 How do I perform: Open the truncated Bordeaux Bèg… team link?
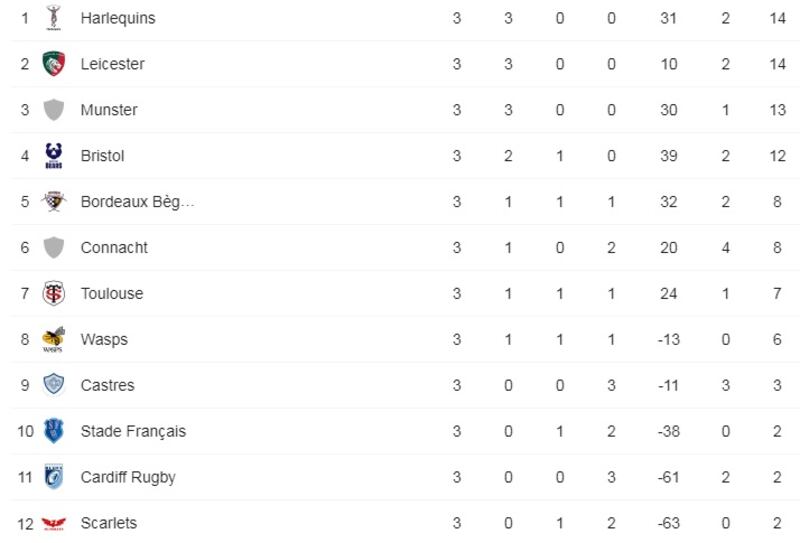coord(137,202)
